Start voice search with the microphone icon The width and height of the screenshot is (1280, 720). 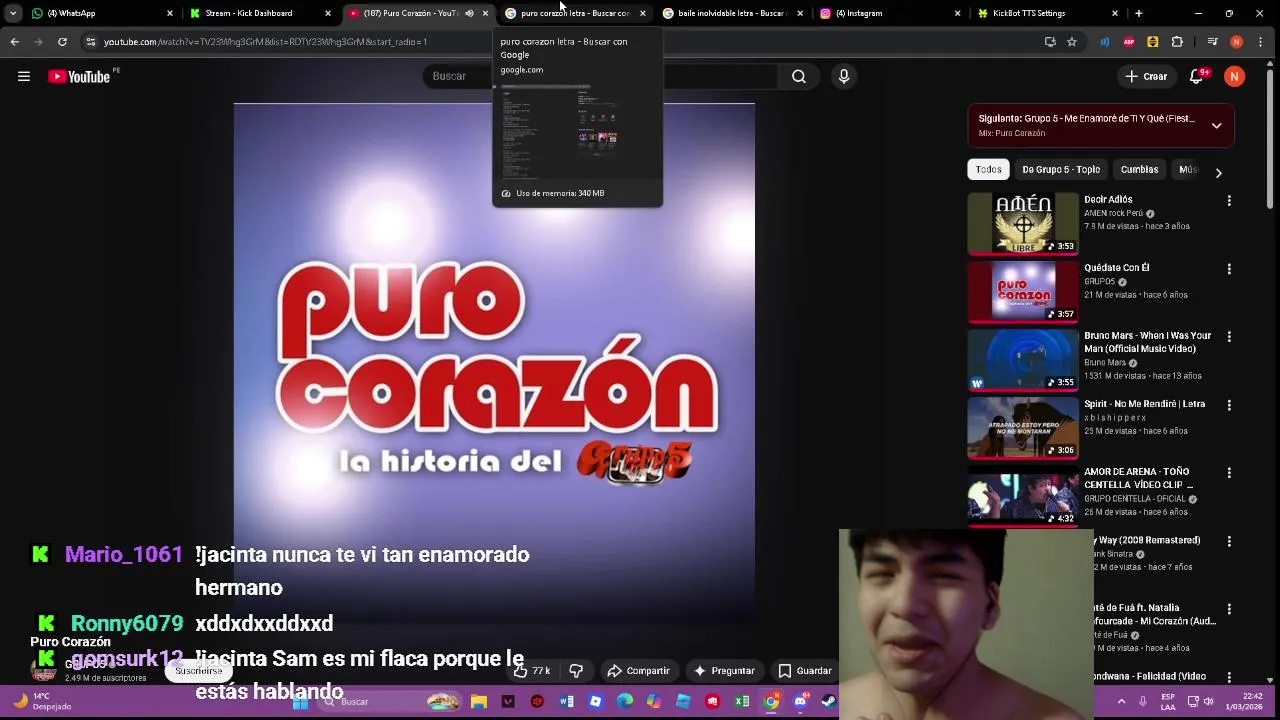[x=844, y=76]
